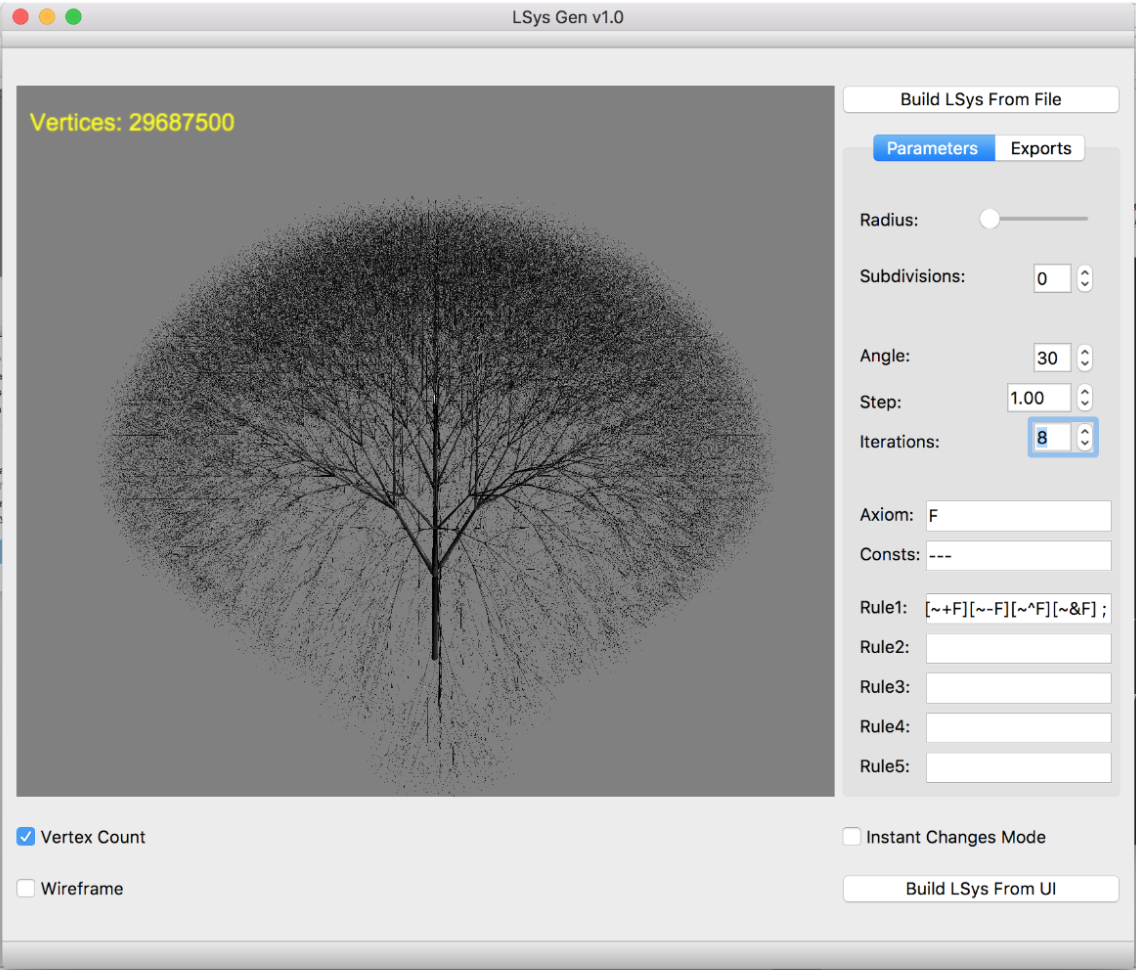Viewport: 1136px width, 970px height.
Task: Decrease Iterations with the down arrow
Action: coord(1085,444)
